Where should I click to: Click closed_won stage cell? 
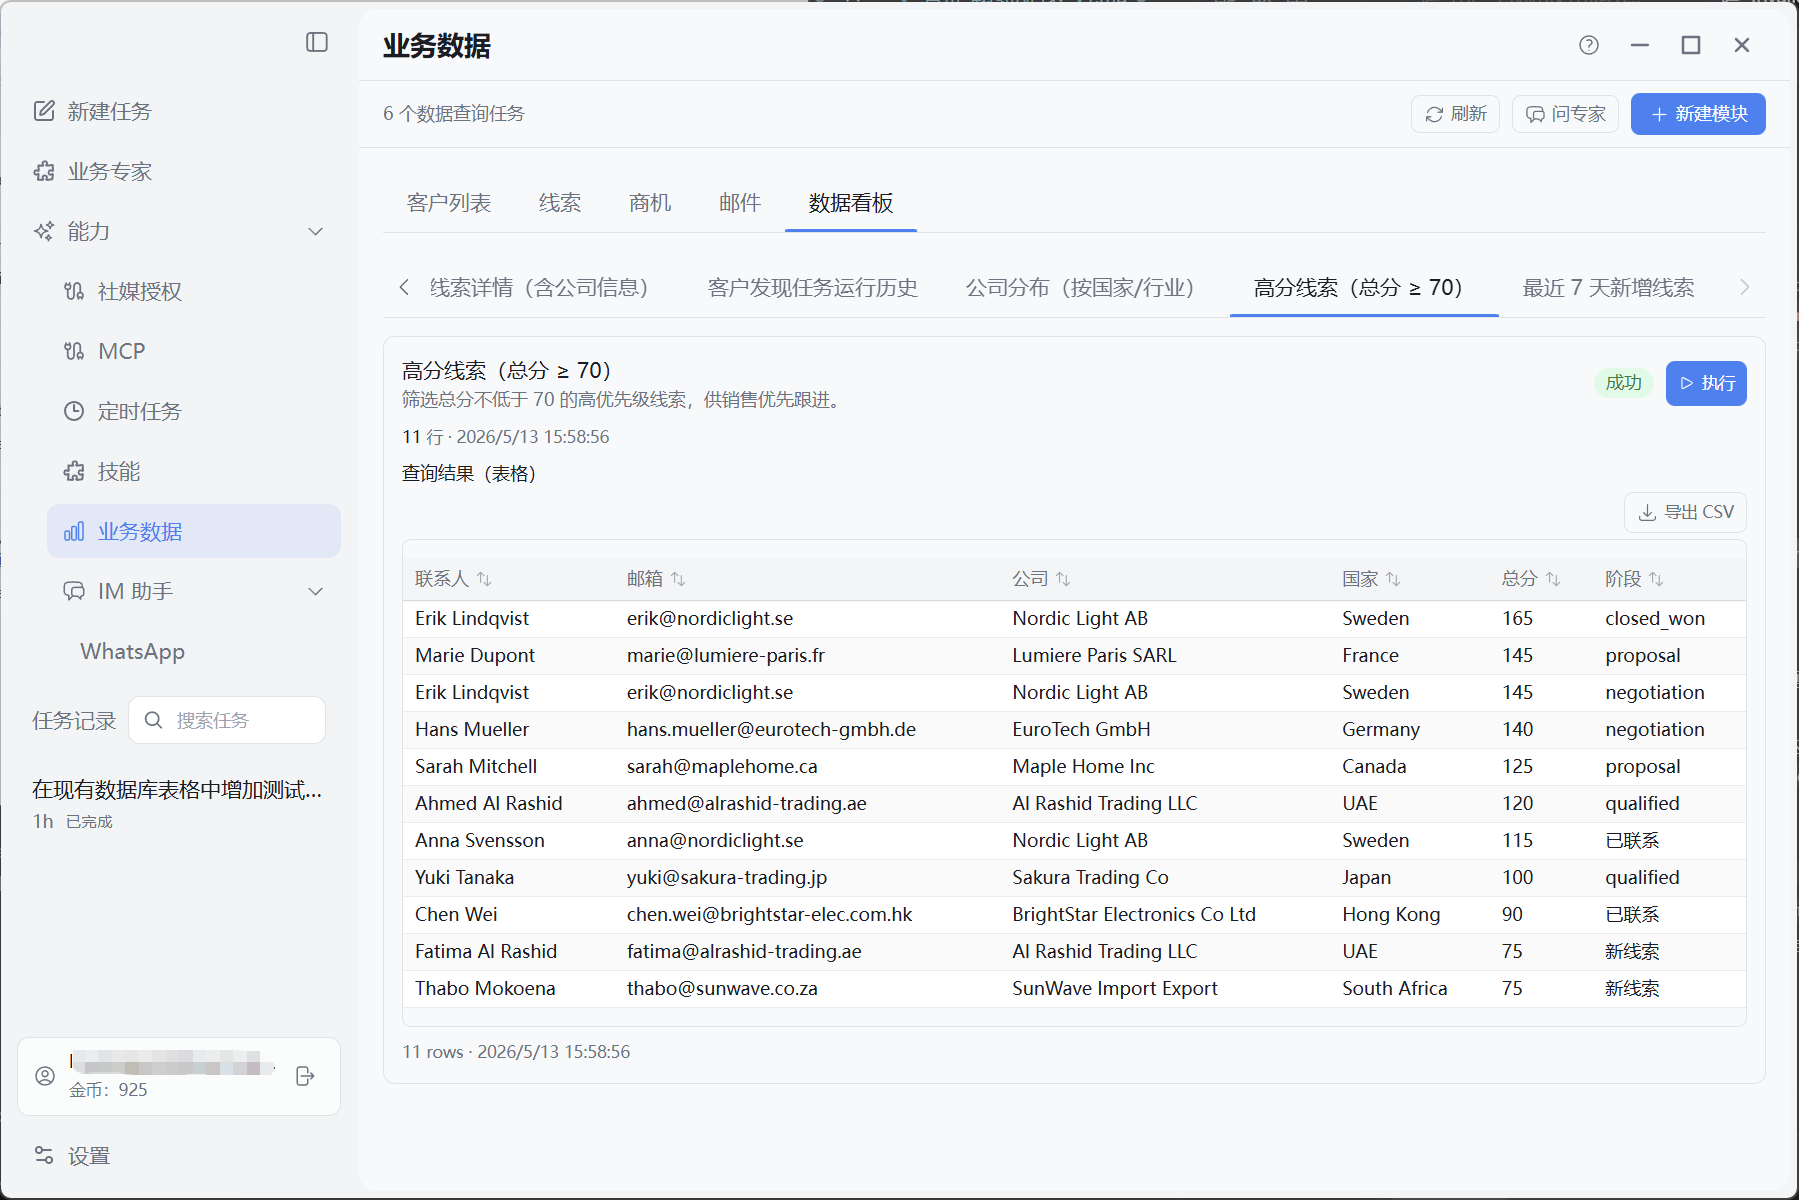[x=1655, y=618]
